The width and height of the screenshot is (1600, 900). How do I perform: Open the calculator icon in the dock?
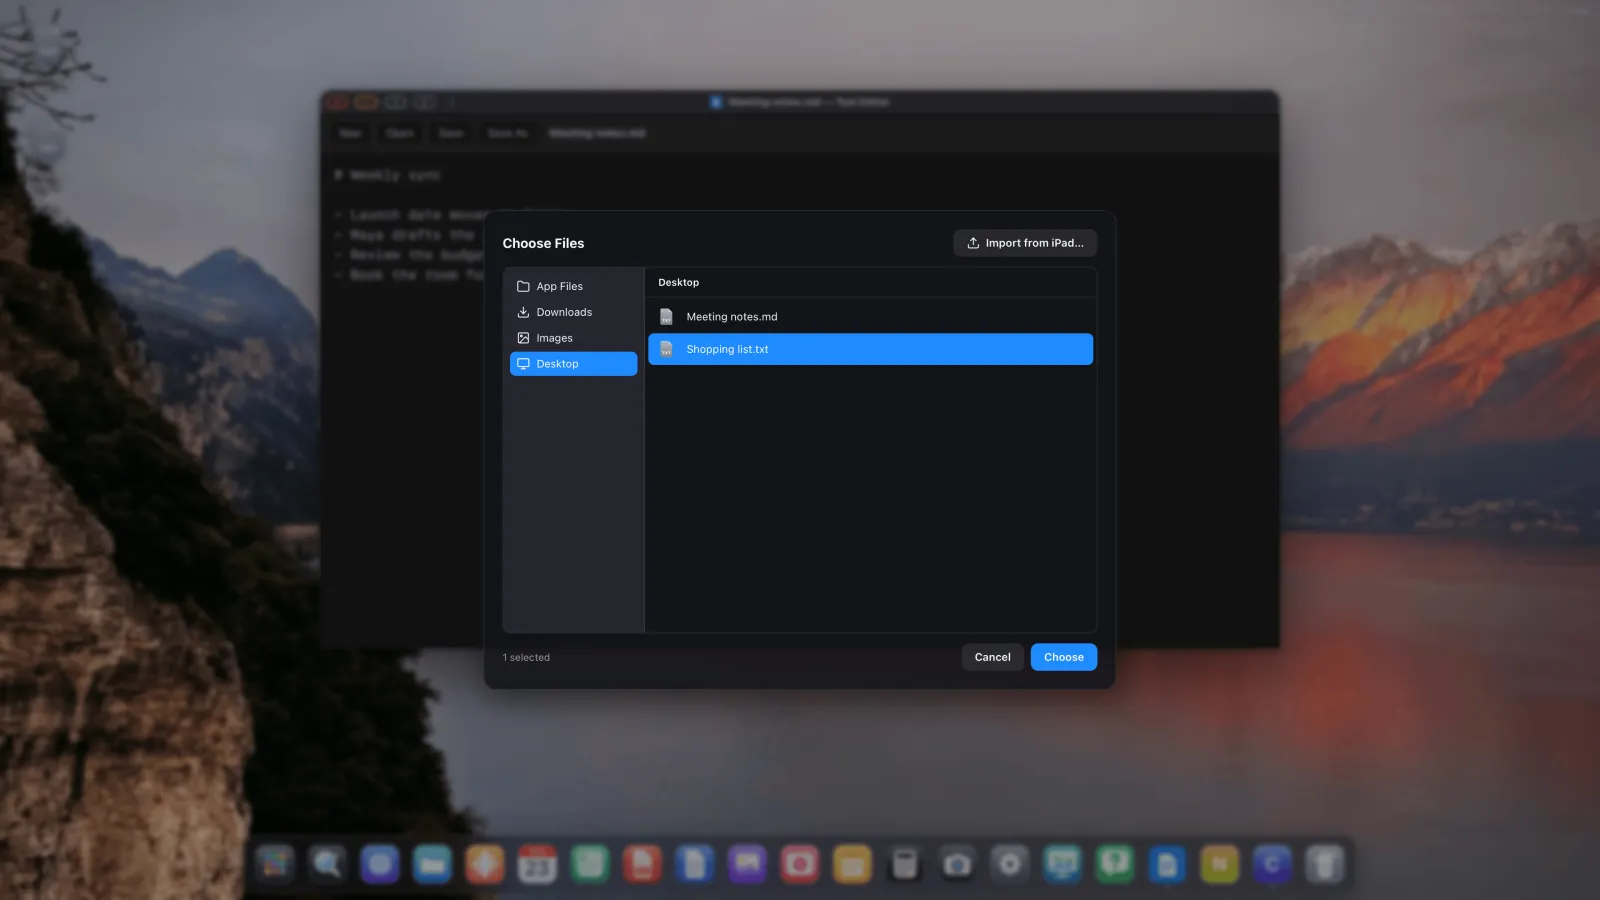click(904, 864)
